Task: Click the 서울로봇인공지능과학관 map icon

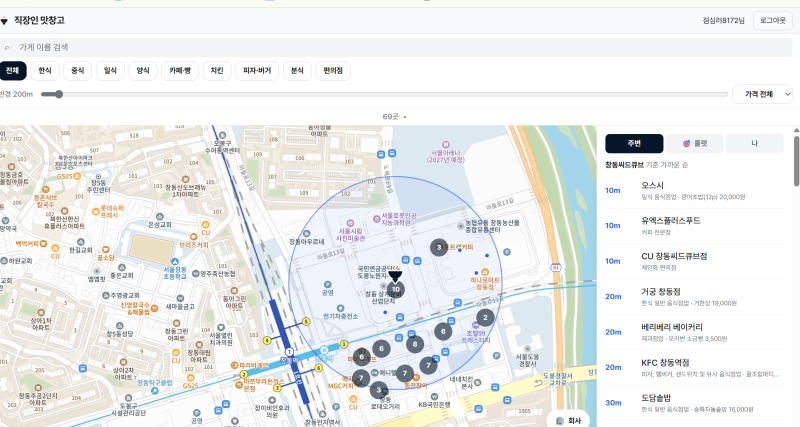Action: [377, 218]
